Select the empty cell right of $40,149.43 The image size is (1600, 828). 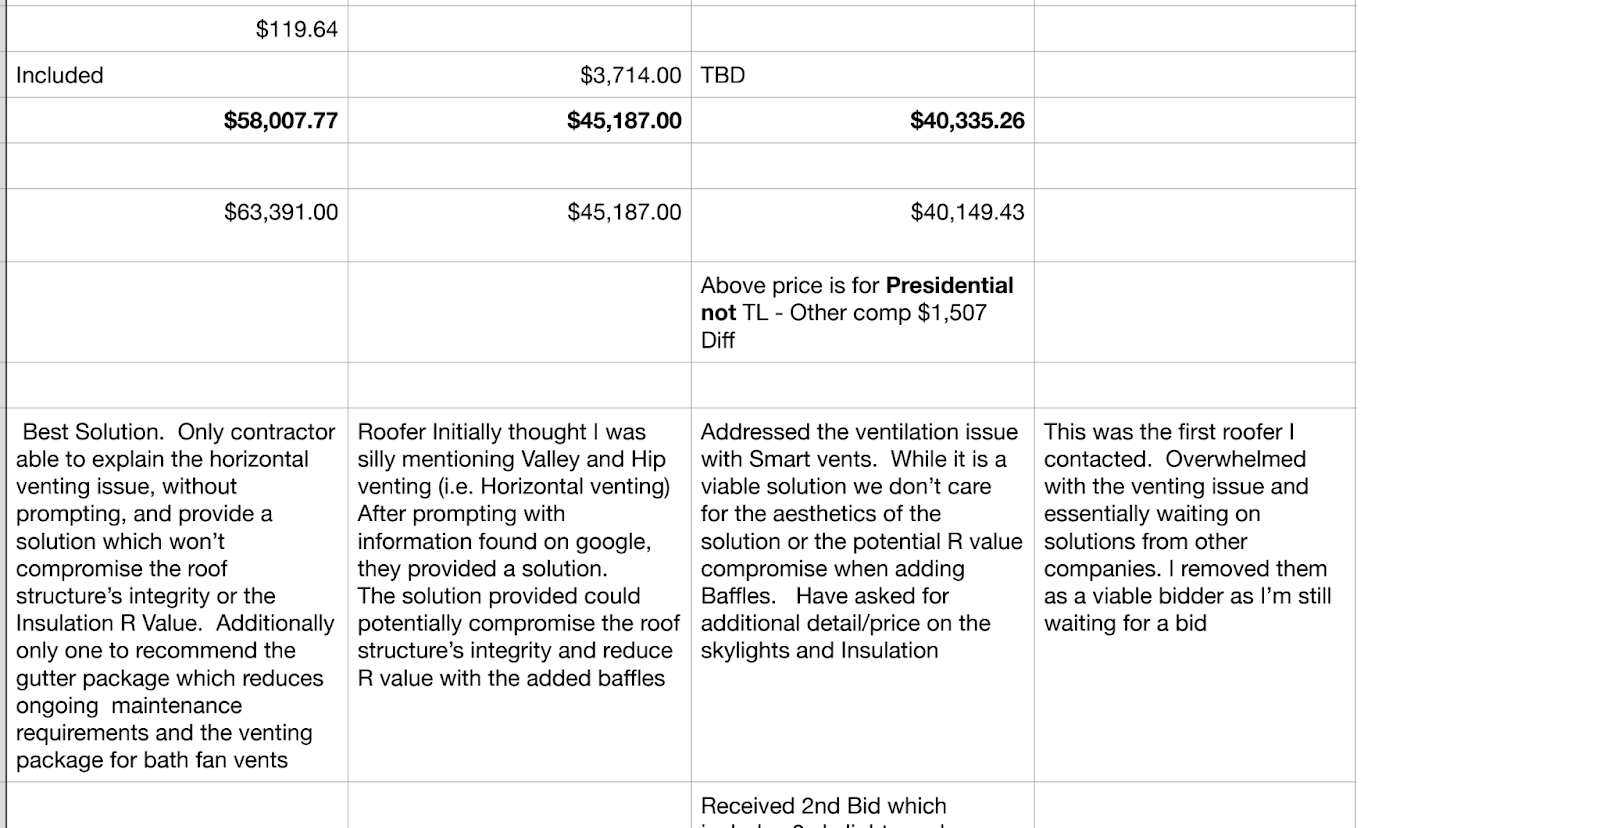tap(1194, 212)
